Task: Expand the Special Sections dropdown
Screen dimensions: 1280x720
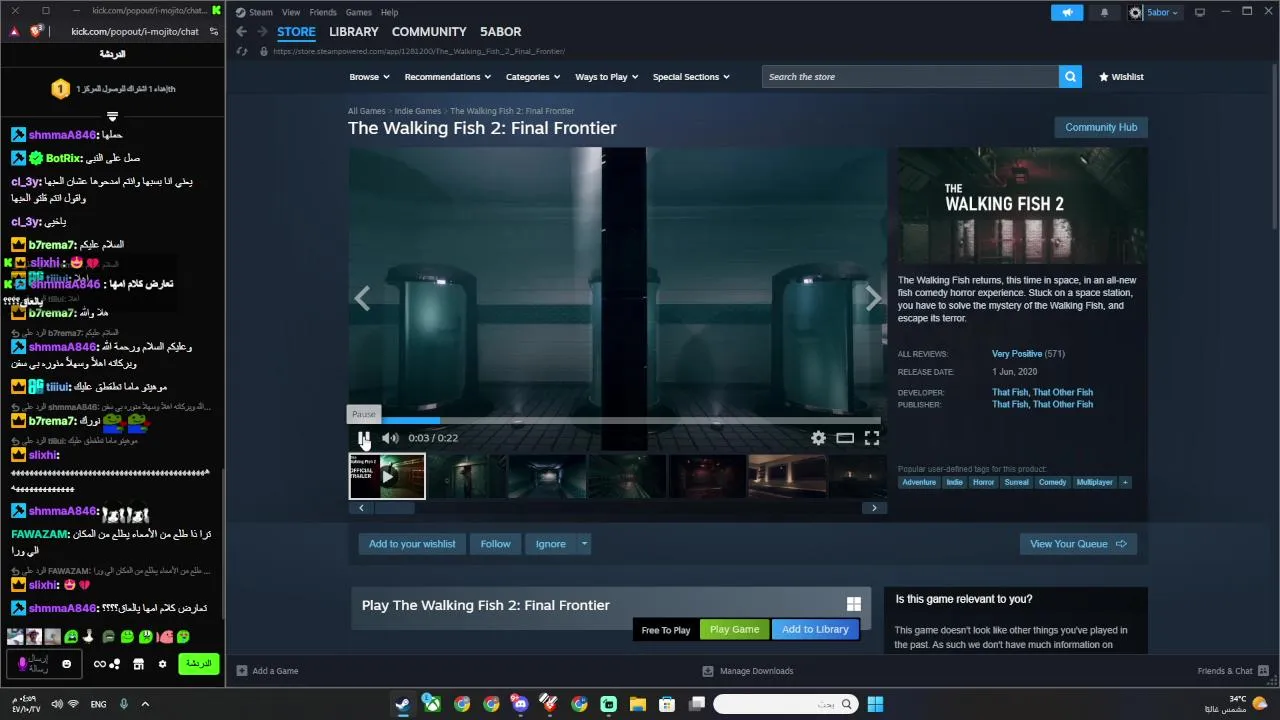Action: 691,77
